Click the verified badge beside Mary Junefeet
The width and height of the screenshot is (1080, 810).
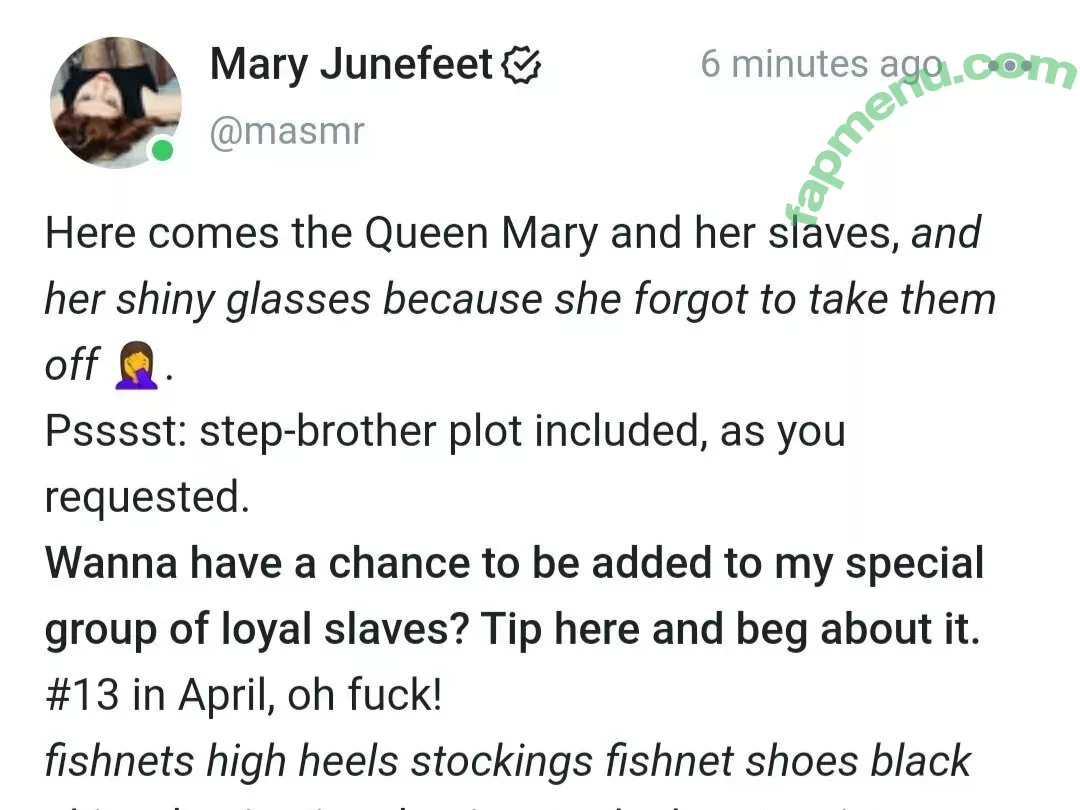pyautogui.click(x=521, y=65)
